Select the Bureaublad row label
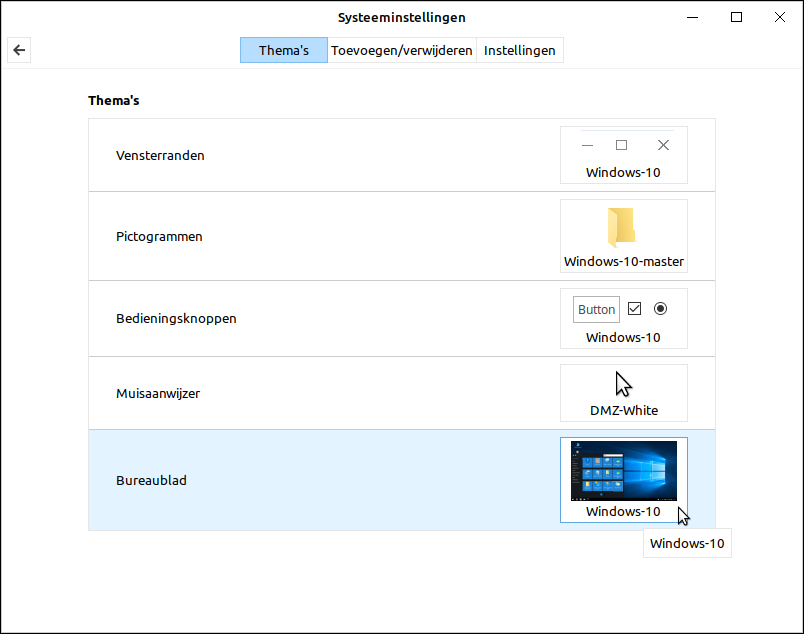Image resolution: width=804 pixels, height=634 pixels. (x=151, y=480)
